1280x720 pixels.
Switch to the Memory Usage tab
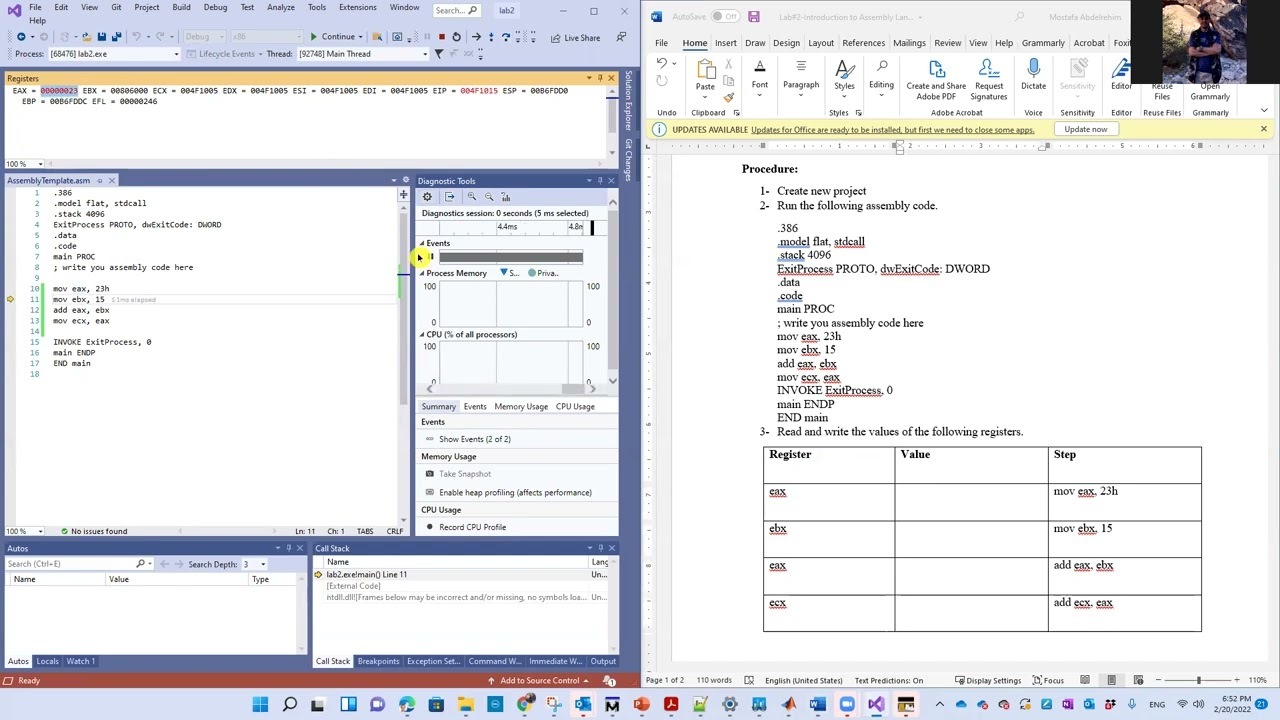pyautogui.click(x=520, y=406)
